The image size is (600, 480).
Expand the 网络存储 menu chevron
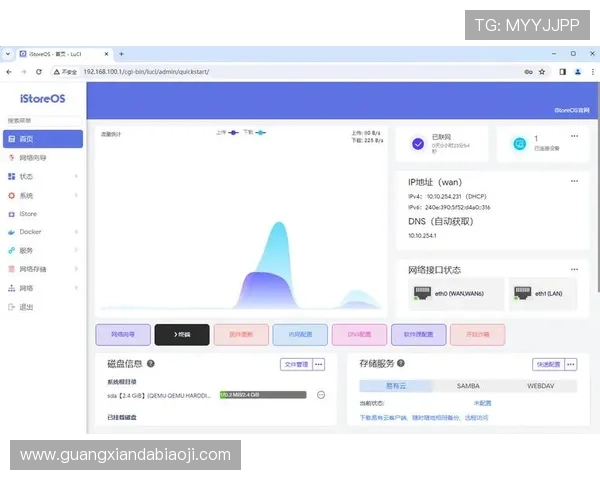tap(76, 269)
